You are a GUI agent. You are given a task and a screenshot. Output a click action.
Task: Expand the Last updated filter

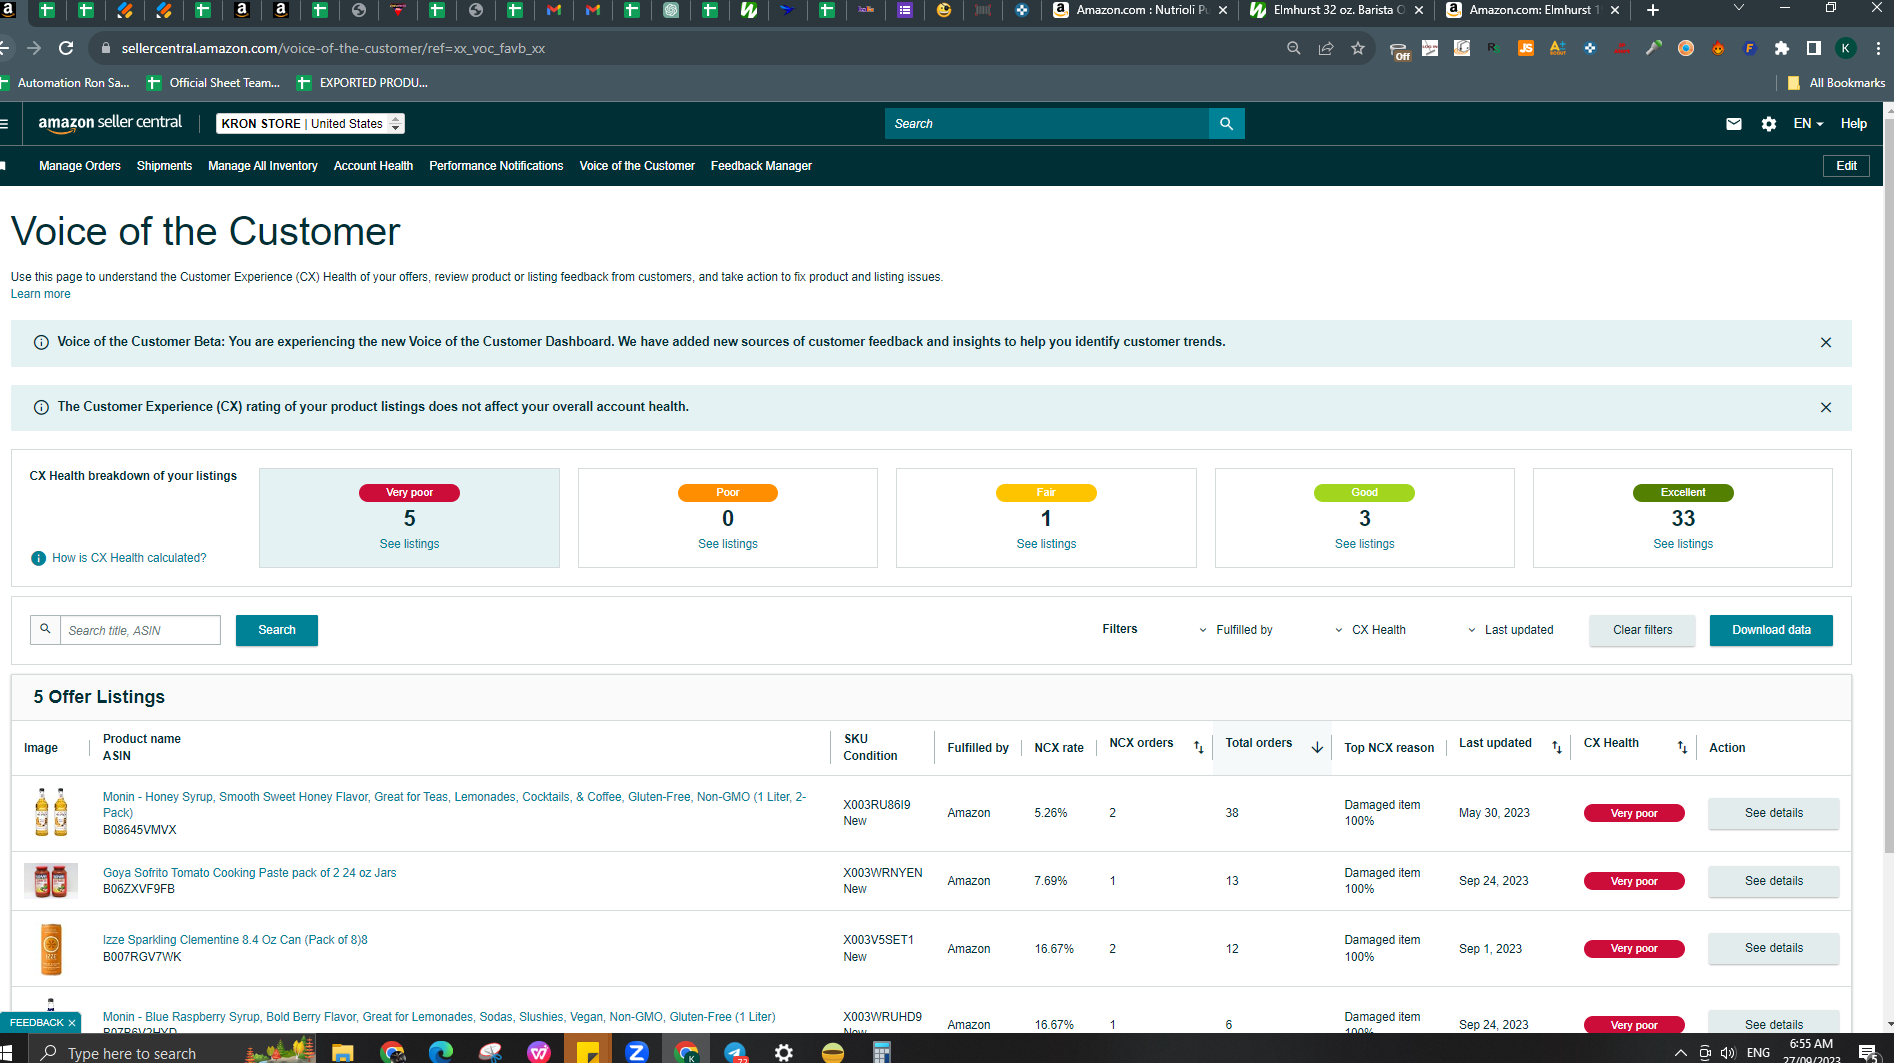tap(1510, 630)
